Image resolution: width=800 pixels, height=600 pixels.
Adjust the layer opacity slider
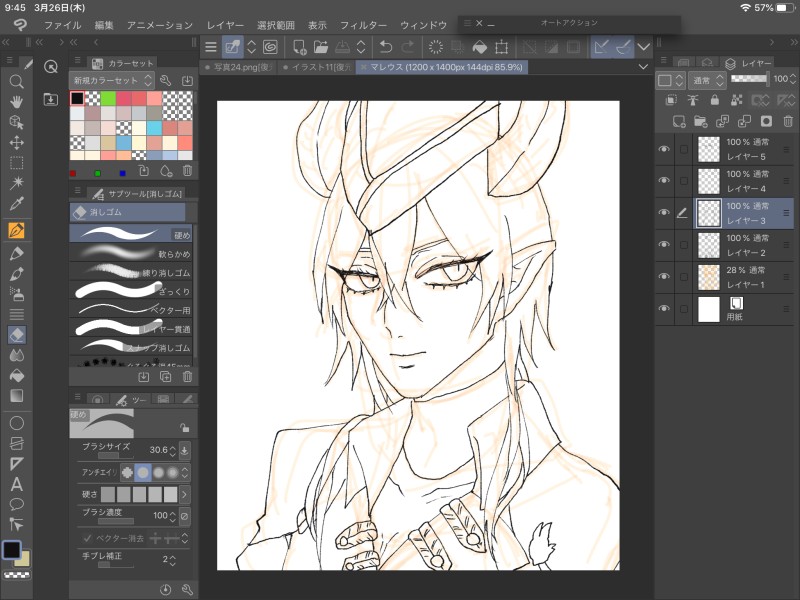pyautogui.click(x=749, y=79)
